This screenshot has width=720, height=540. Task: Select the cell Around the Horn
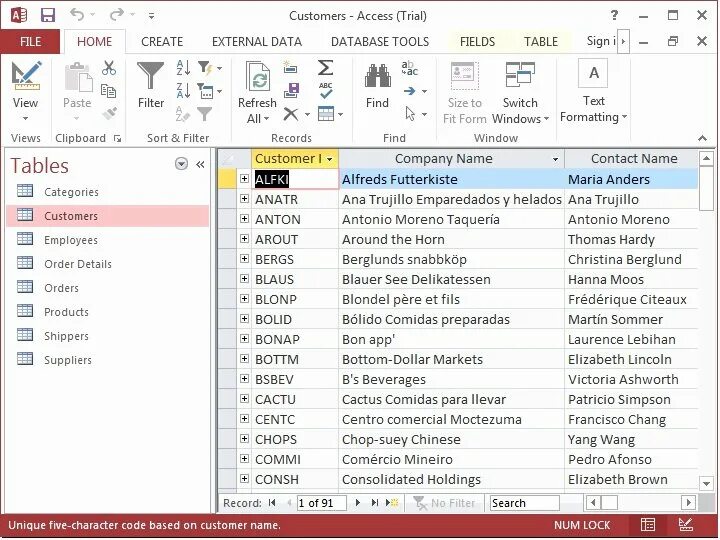[451, 239]
